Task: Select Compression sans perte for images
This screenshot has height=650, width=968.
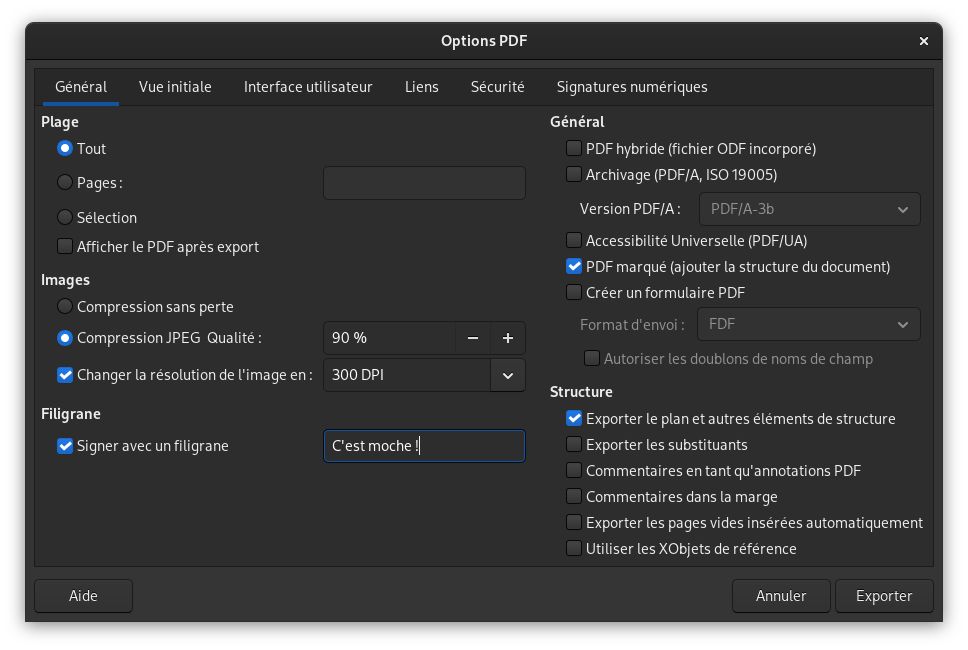Action: pos(65,307)
